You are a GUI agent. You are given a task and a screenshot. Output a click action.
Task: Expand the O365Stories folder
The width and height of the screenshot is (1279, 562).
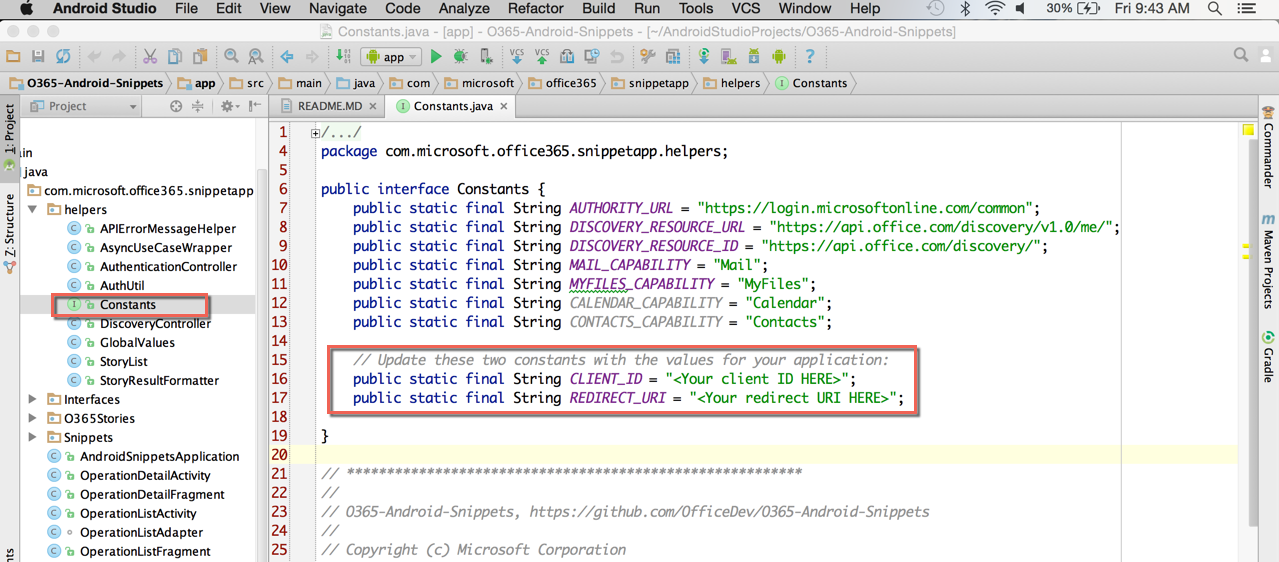coord(33,419)
